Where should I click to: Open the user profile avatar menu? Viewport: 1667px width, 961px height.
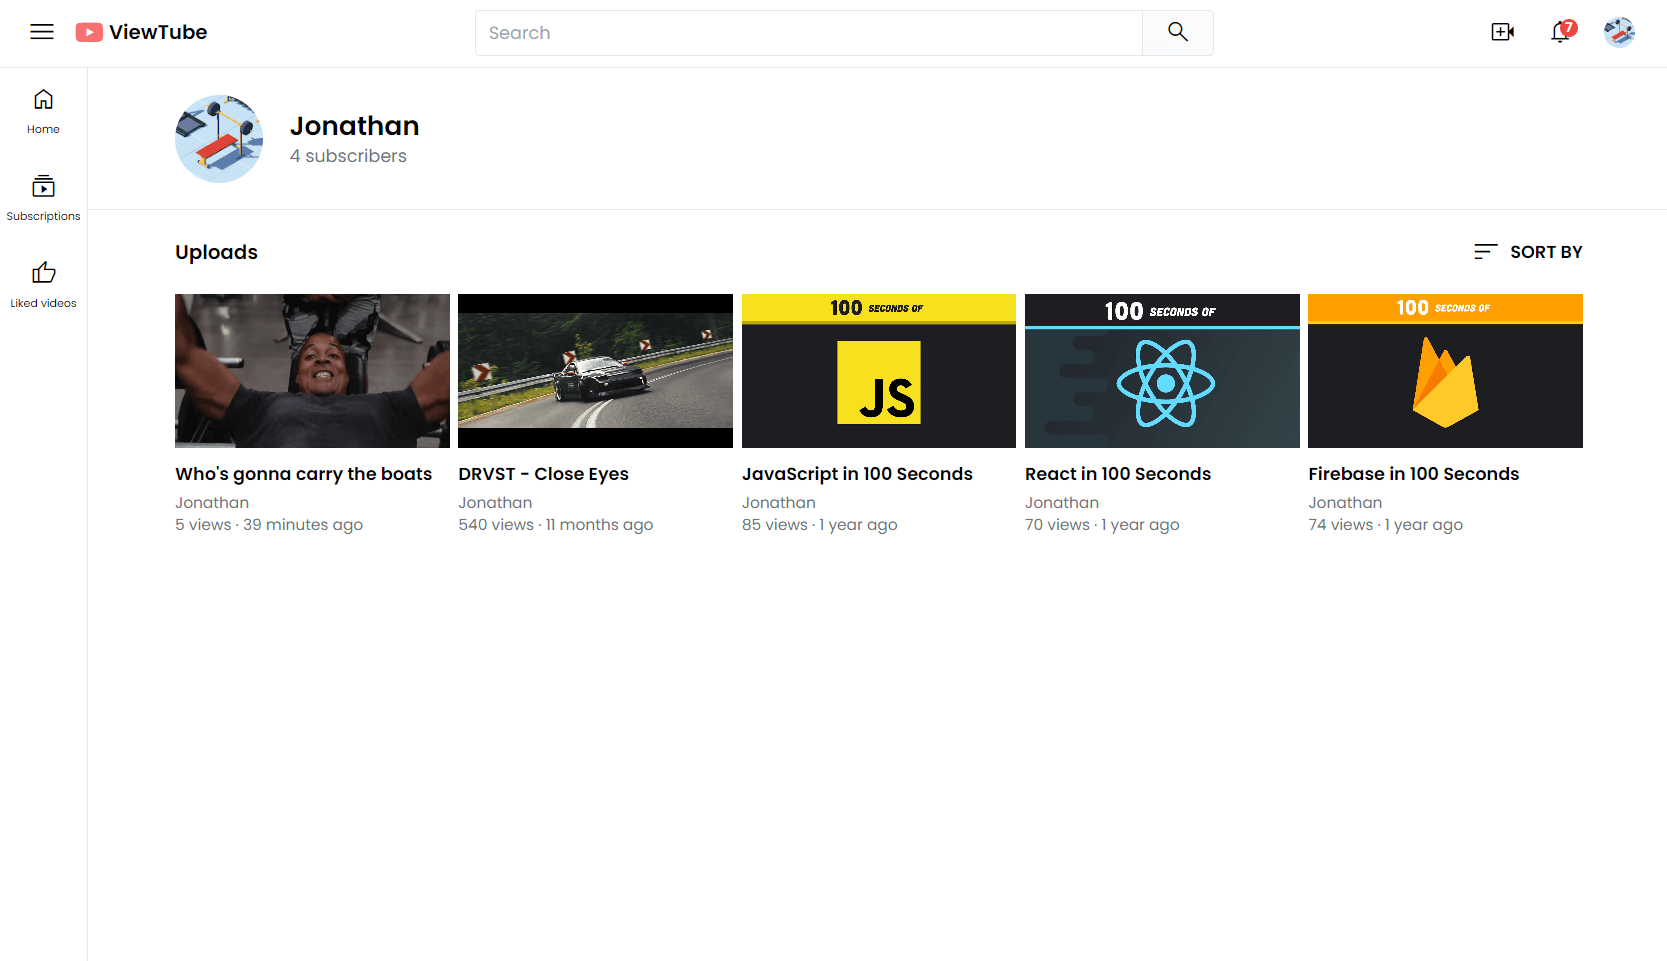(x=1619, y=32)
